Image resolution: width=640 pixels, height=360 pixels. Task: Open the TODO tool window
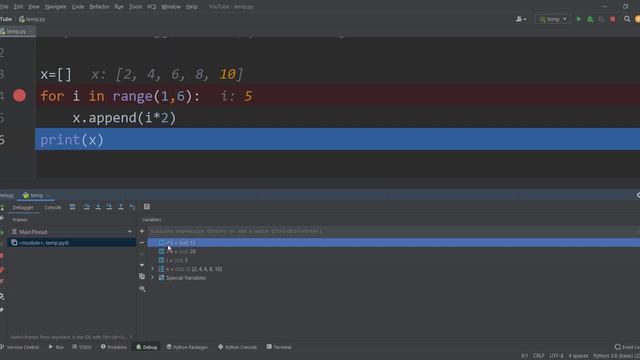pos(82,347)
